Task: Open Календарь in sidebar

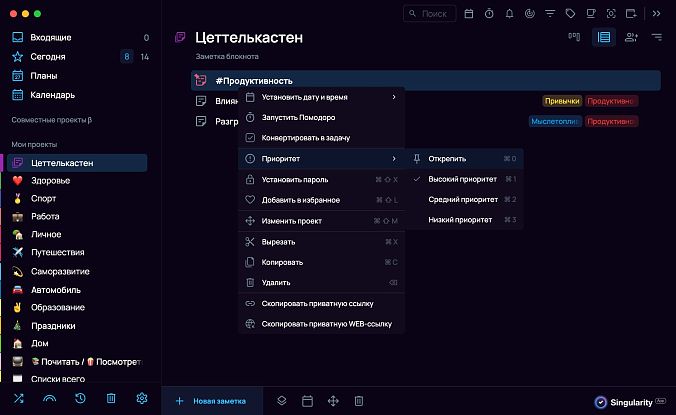Action: (80, 95)
